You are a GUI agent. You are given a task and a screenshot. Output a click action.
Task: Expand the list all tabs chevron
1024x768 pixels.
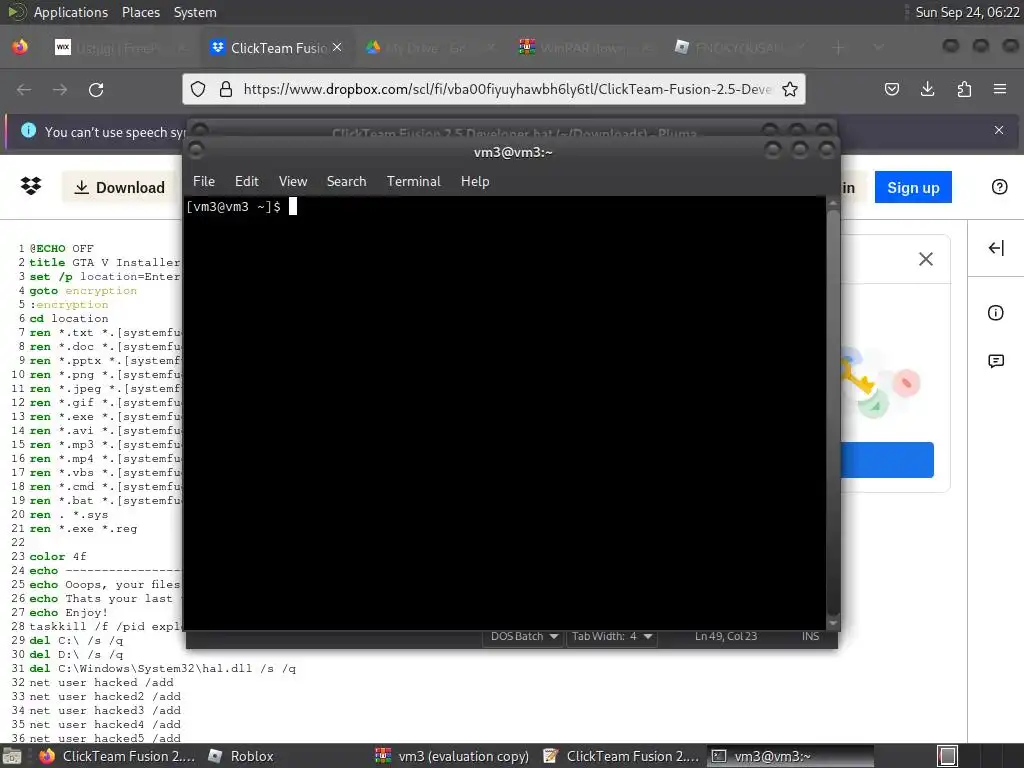tap(878, 48)
